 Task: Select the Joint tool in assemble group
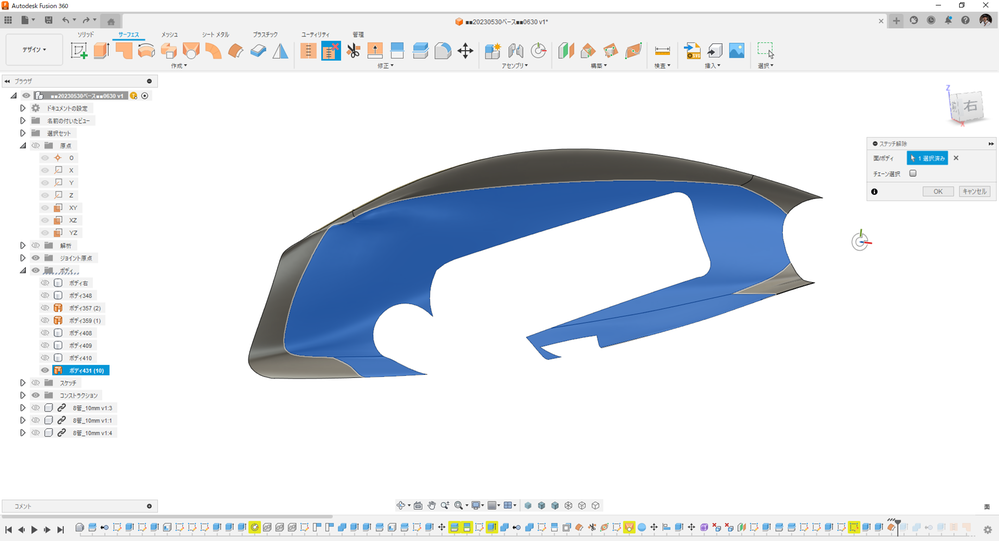[515, 51]
